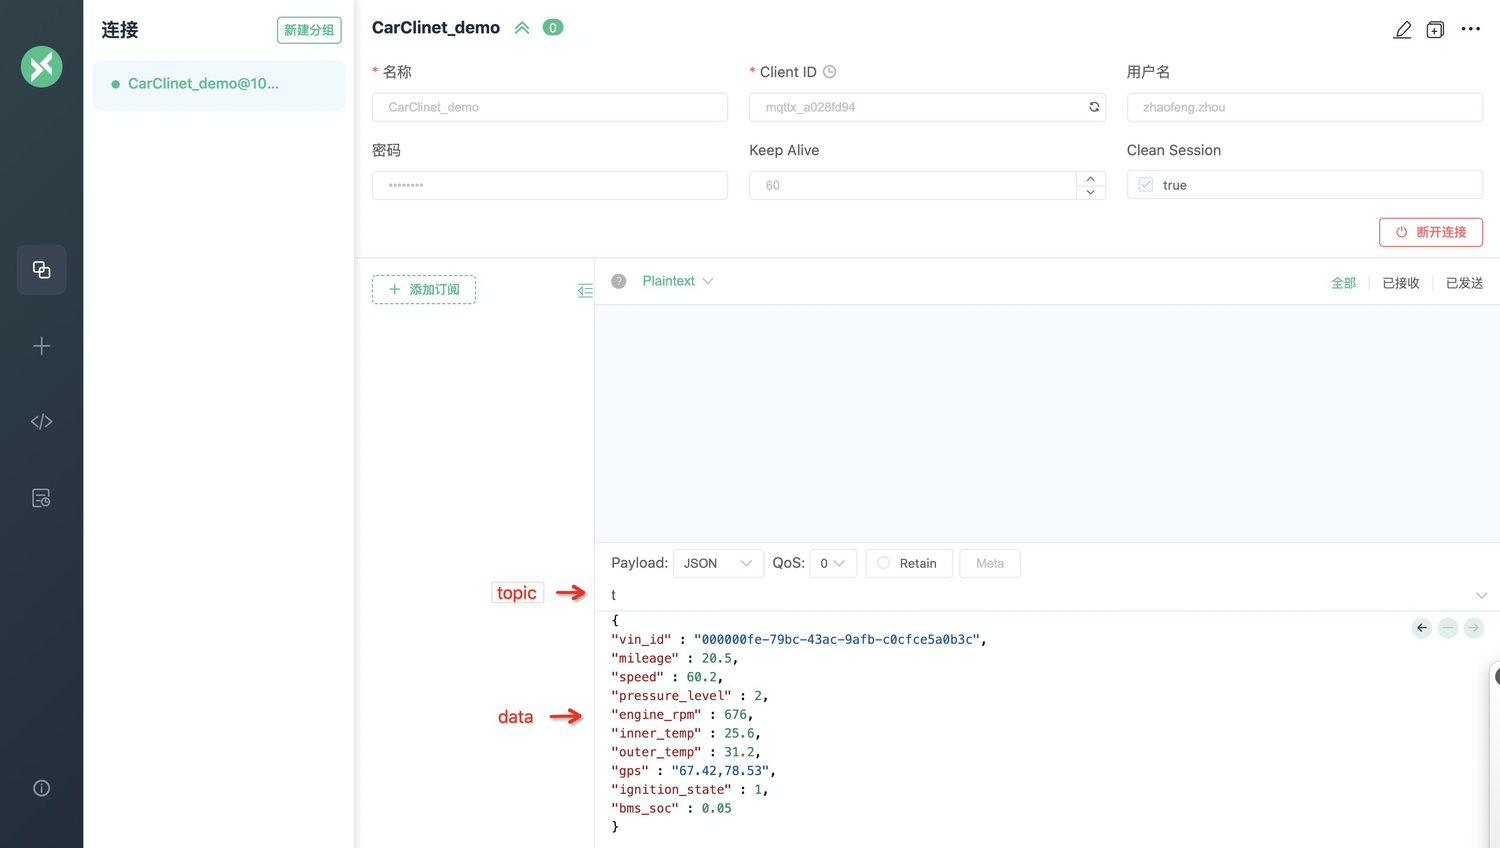
Task: Filter to received messages 已接收
Action: click(1401, 283)
